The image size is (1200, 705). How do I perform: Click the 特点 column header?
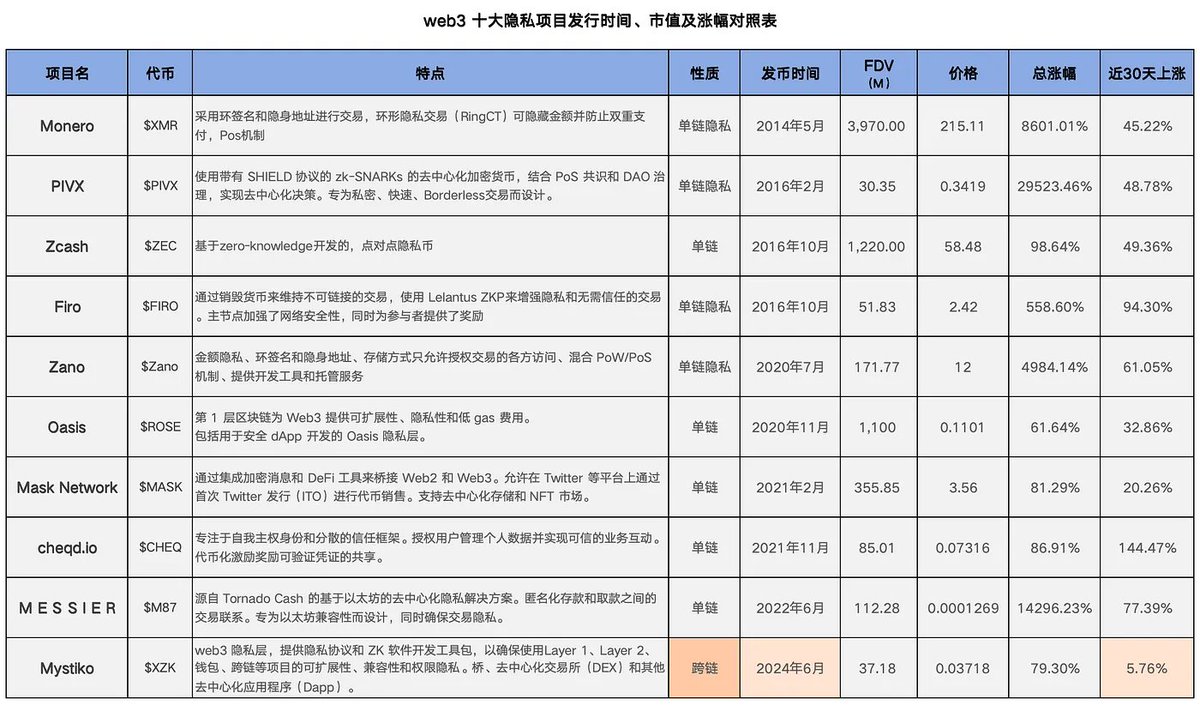pyautogui.click(x=430, y=73)
